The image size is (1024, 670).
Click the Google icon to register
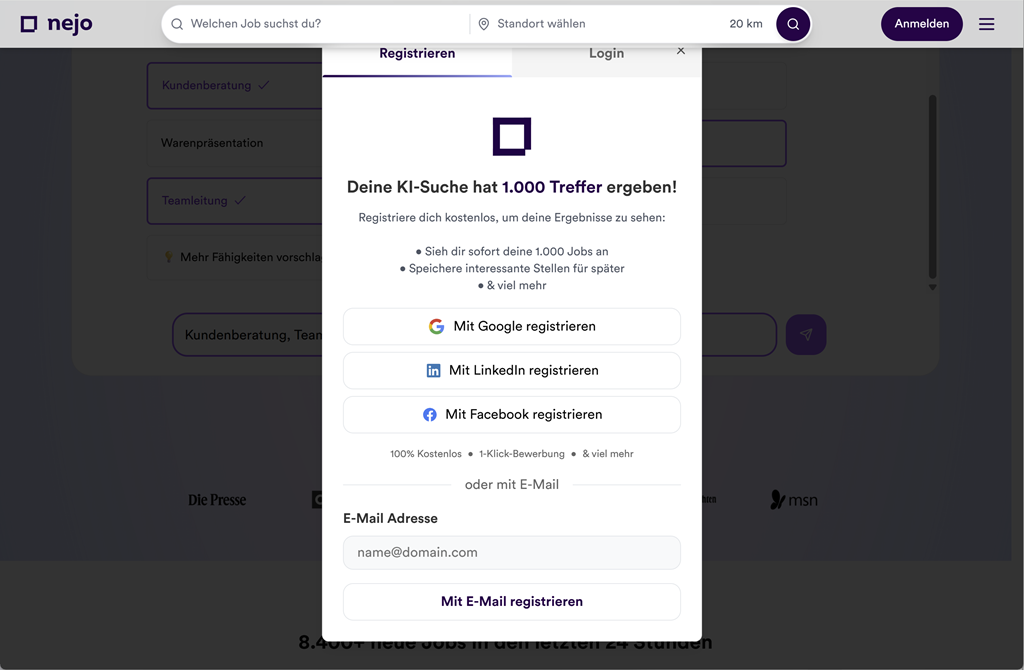(437, 326)
